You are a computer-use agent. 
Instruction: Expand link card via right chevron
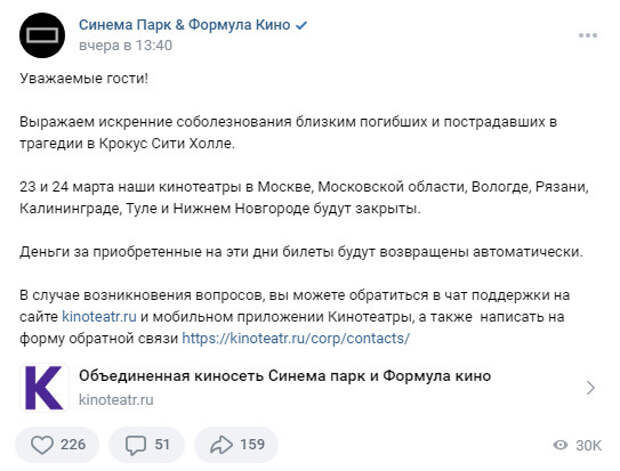pos(590,388)
